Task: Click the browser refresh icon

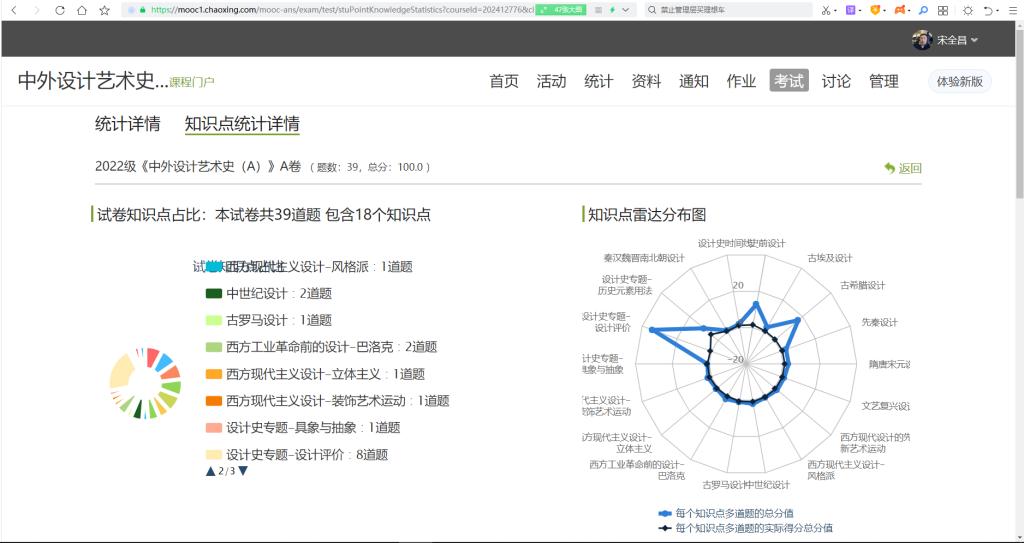Action: 59,10
